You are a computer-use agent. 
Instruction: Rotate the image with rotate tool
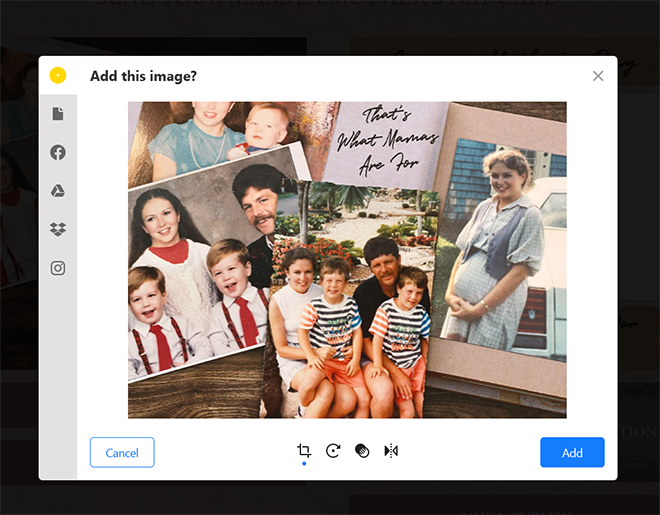pos(333,451)
